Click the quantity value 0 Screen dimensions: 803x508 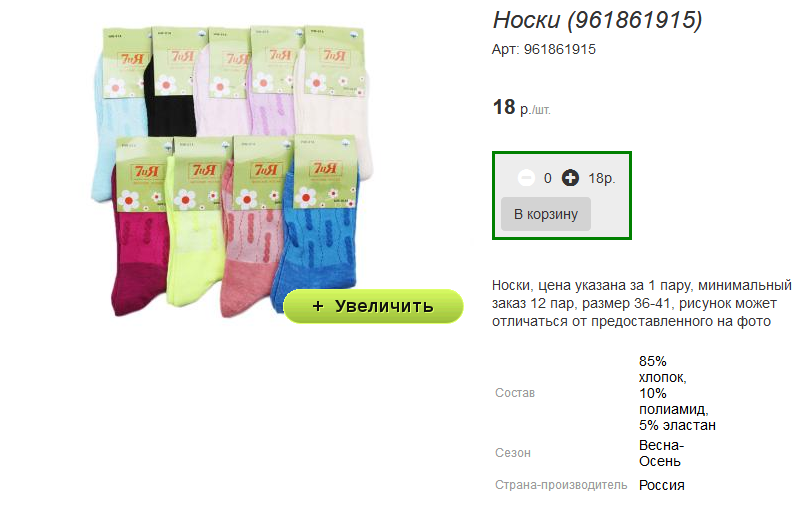click(x=547, y=178)
